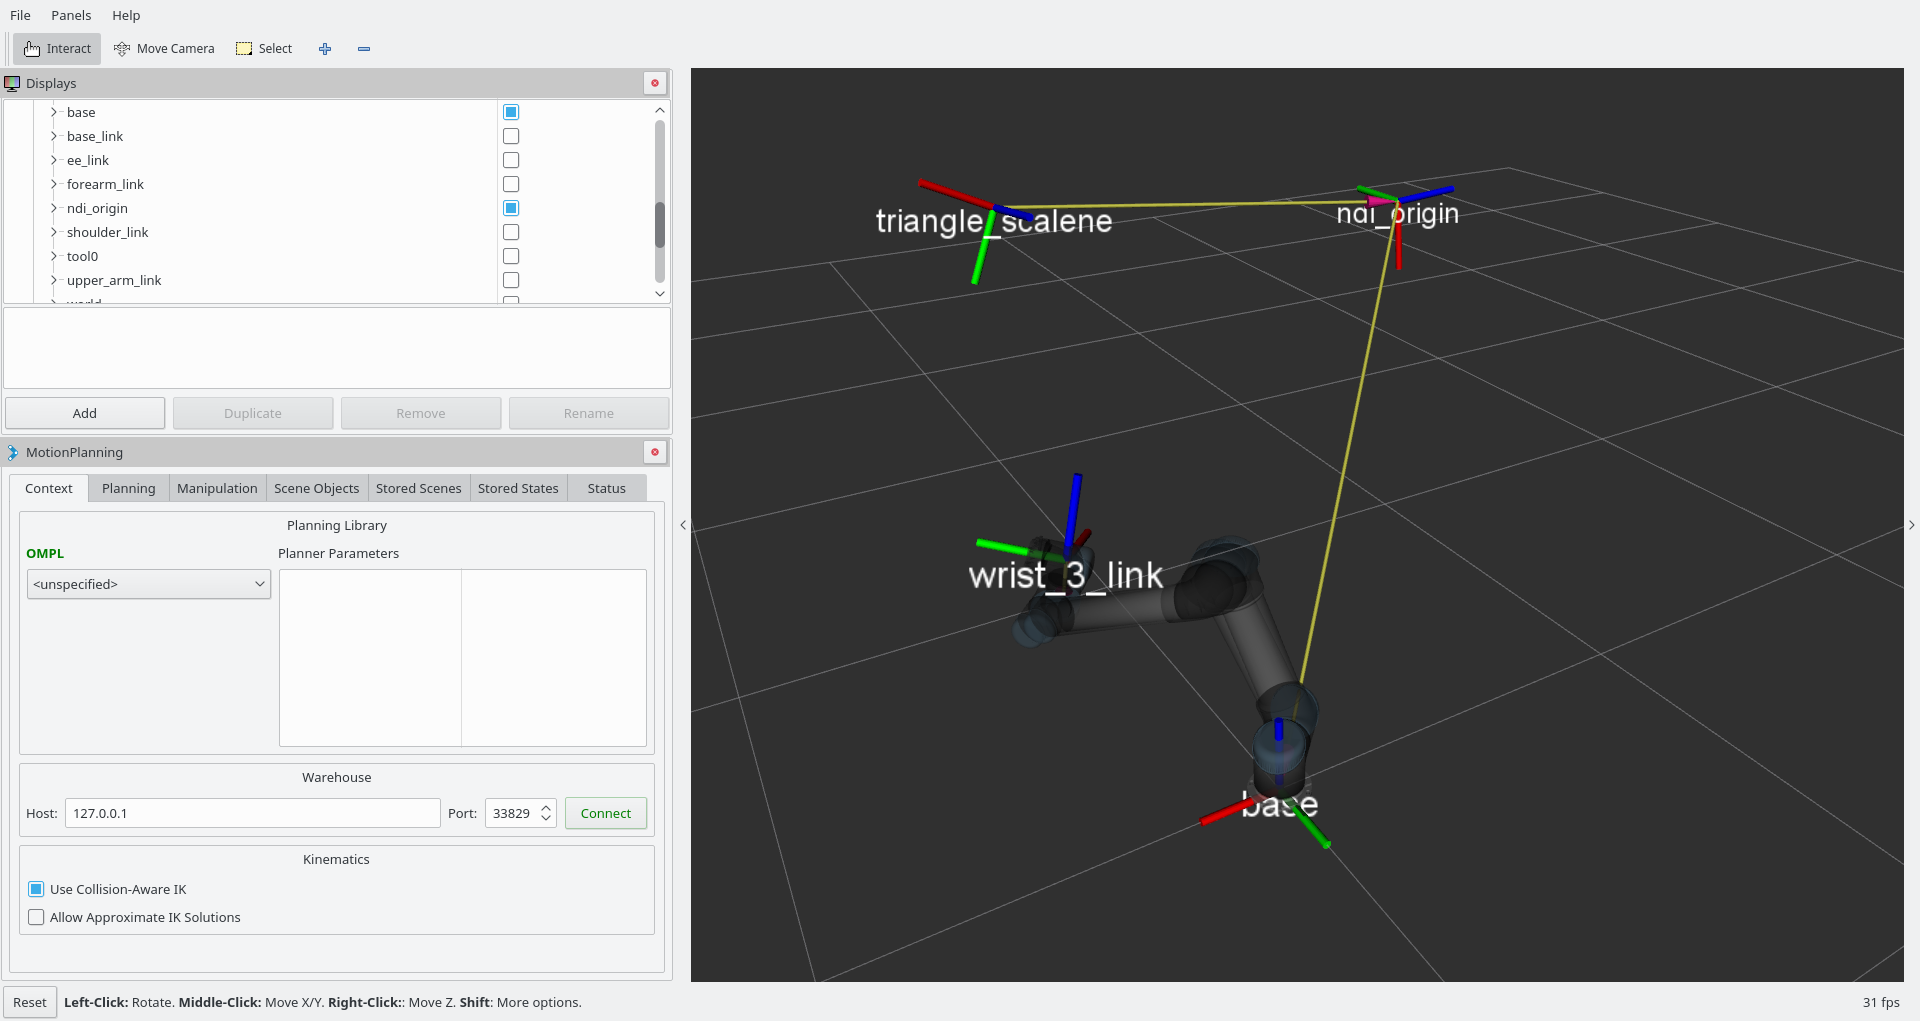
Task: Collapse the left panel with arrow handle
Action: point(683,525)
